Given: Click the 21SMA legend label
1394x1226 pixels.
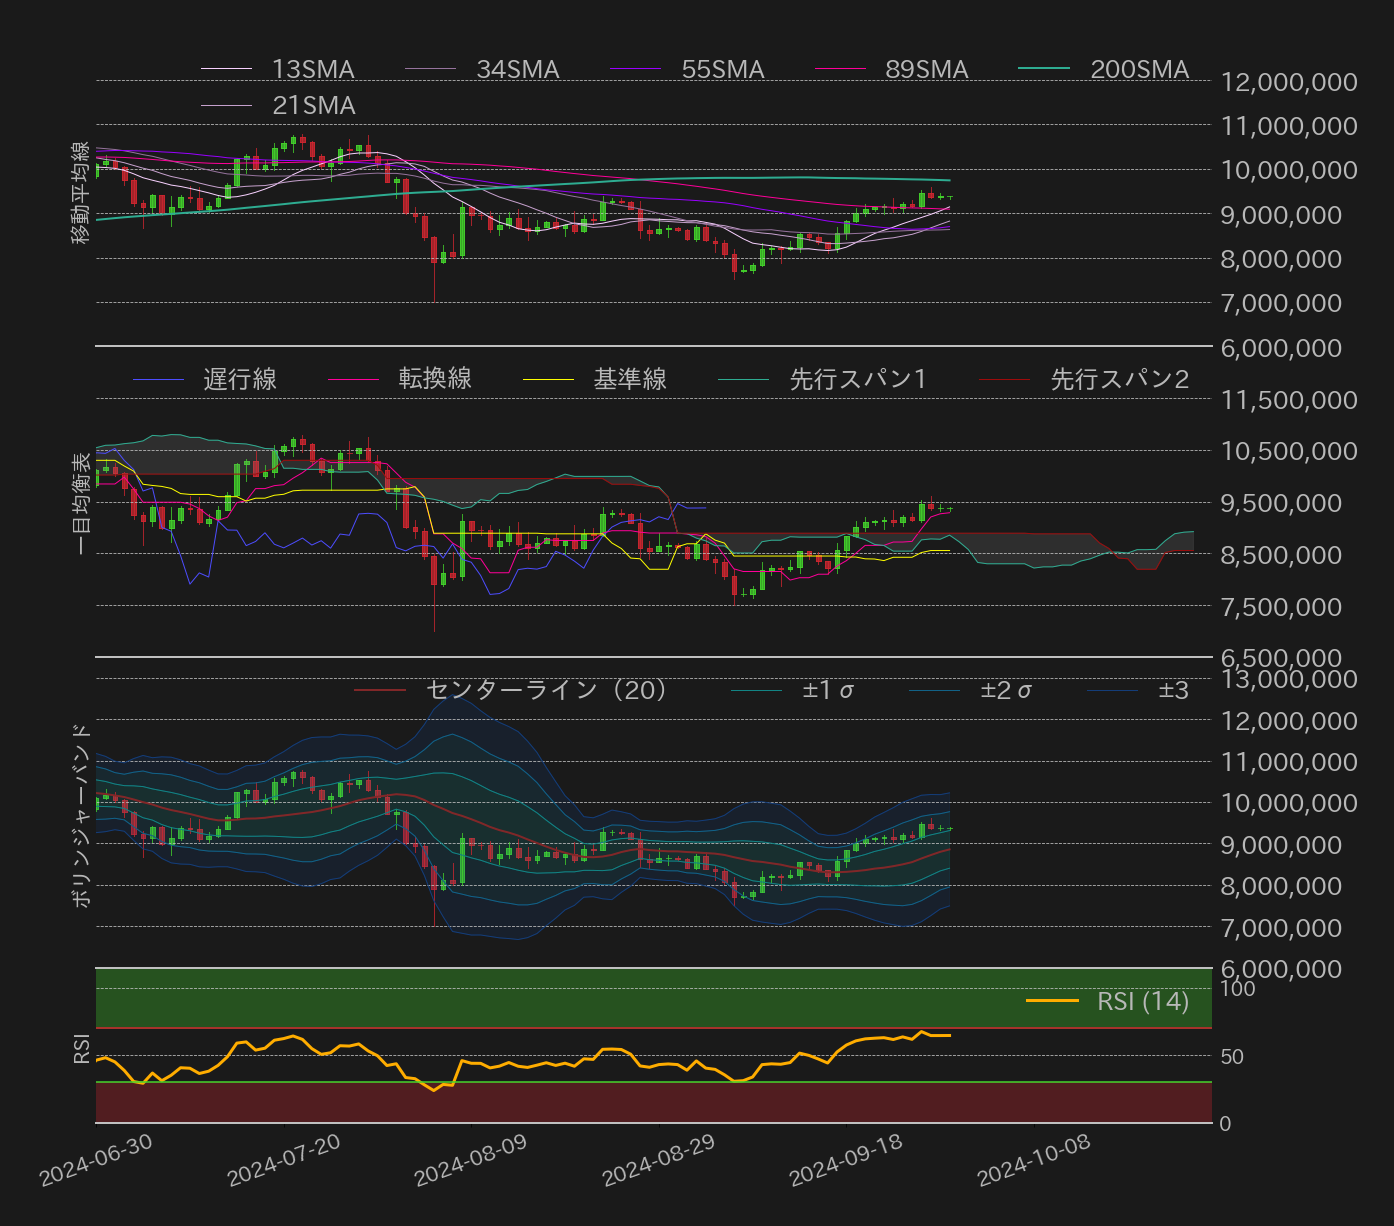Looking at the screenshot, I should [313, 105].
